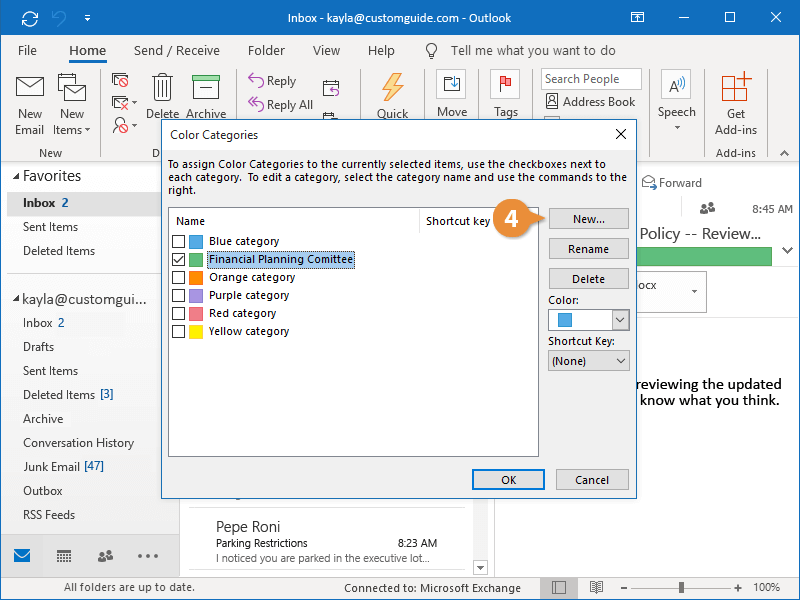The width and height of the screenshot is (800, 600).
Task: Click the Ignore conversation icon
Action: 120,80
